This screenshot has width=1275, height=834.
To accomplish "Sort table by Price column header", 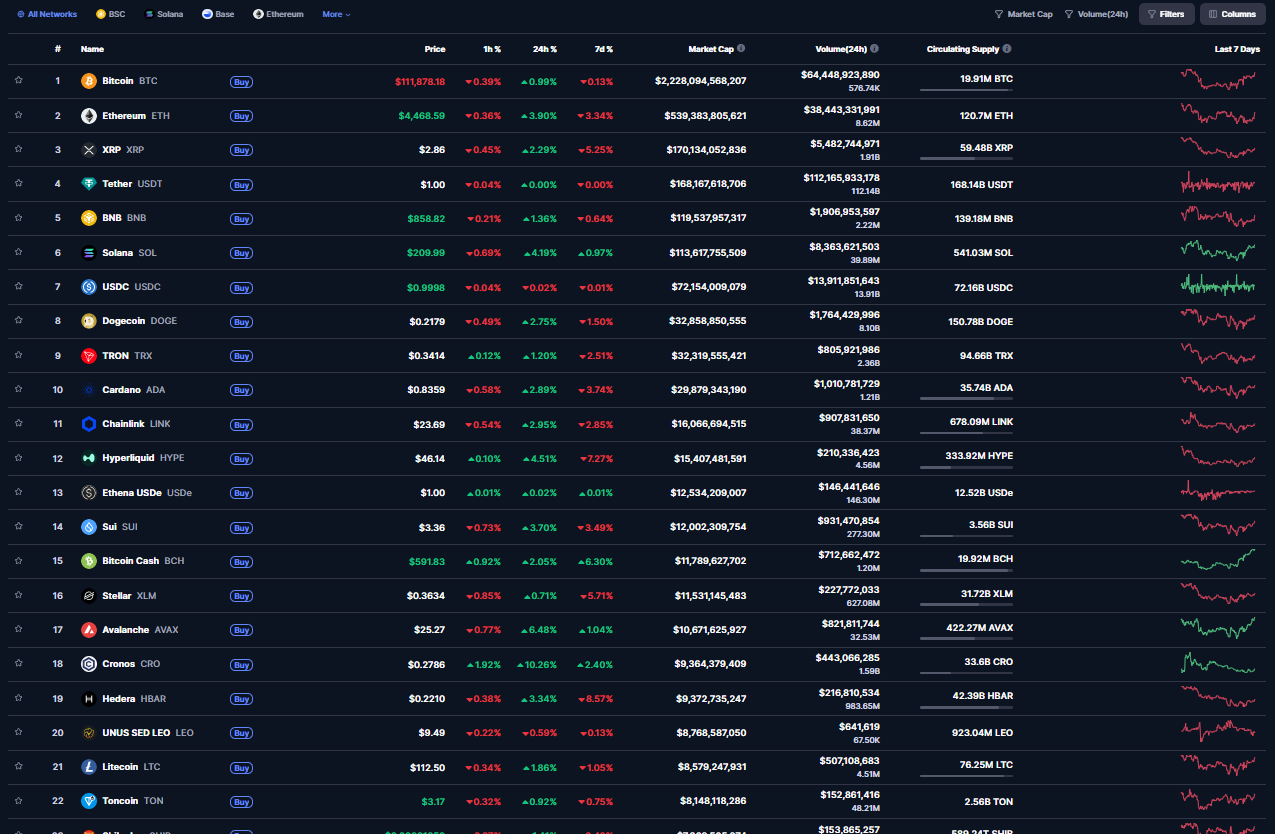I will coord(435,49).
